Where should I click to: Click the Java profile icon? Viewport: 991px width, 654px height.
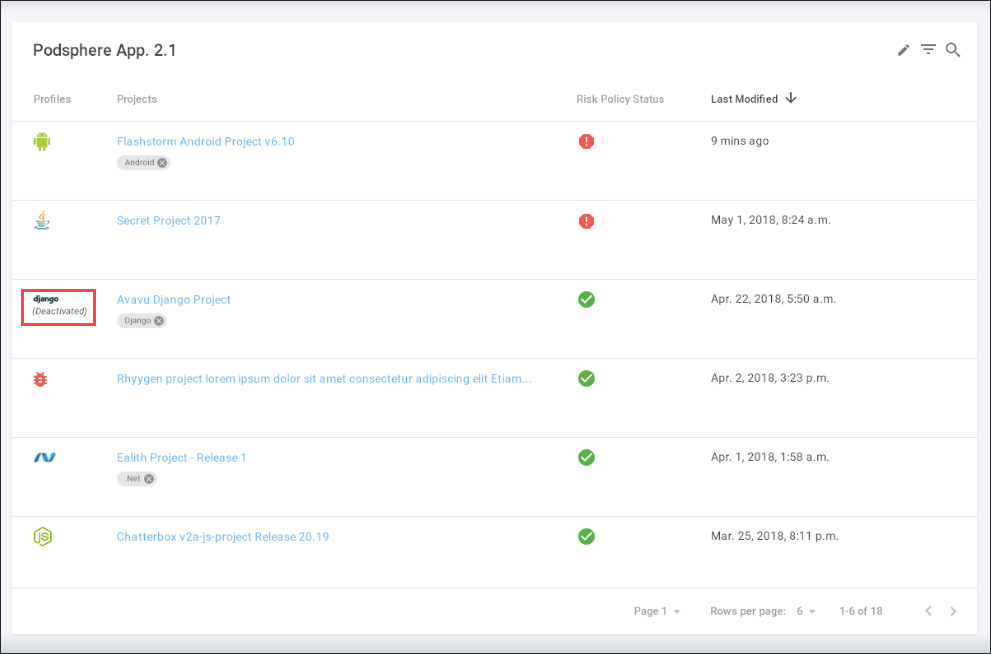[42, 221]
